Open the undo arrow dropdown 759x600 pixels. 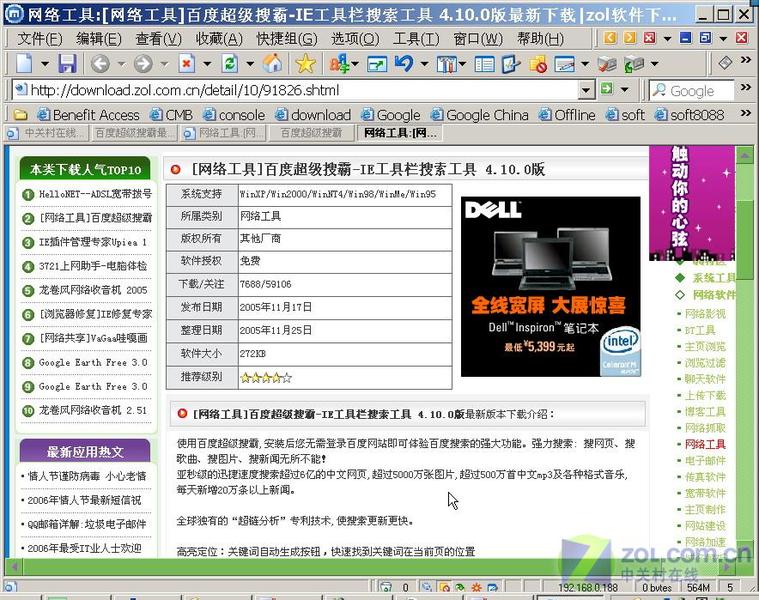coord(425,63)
